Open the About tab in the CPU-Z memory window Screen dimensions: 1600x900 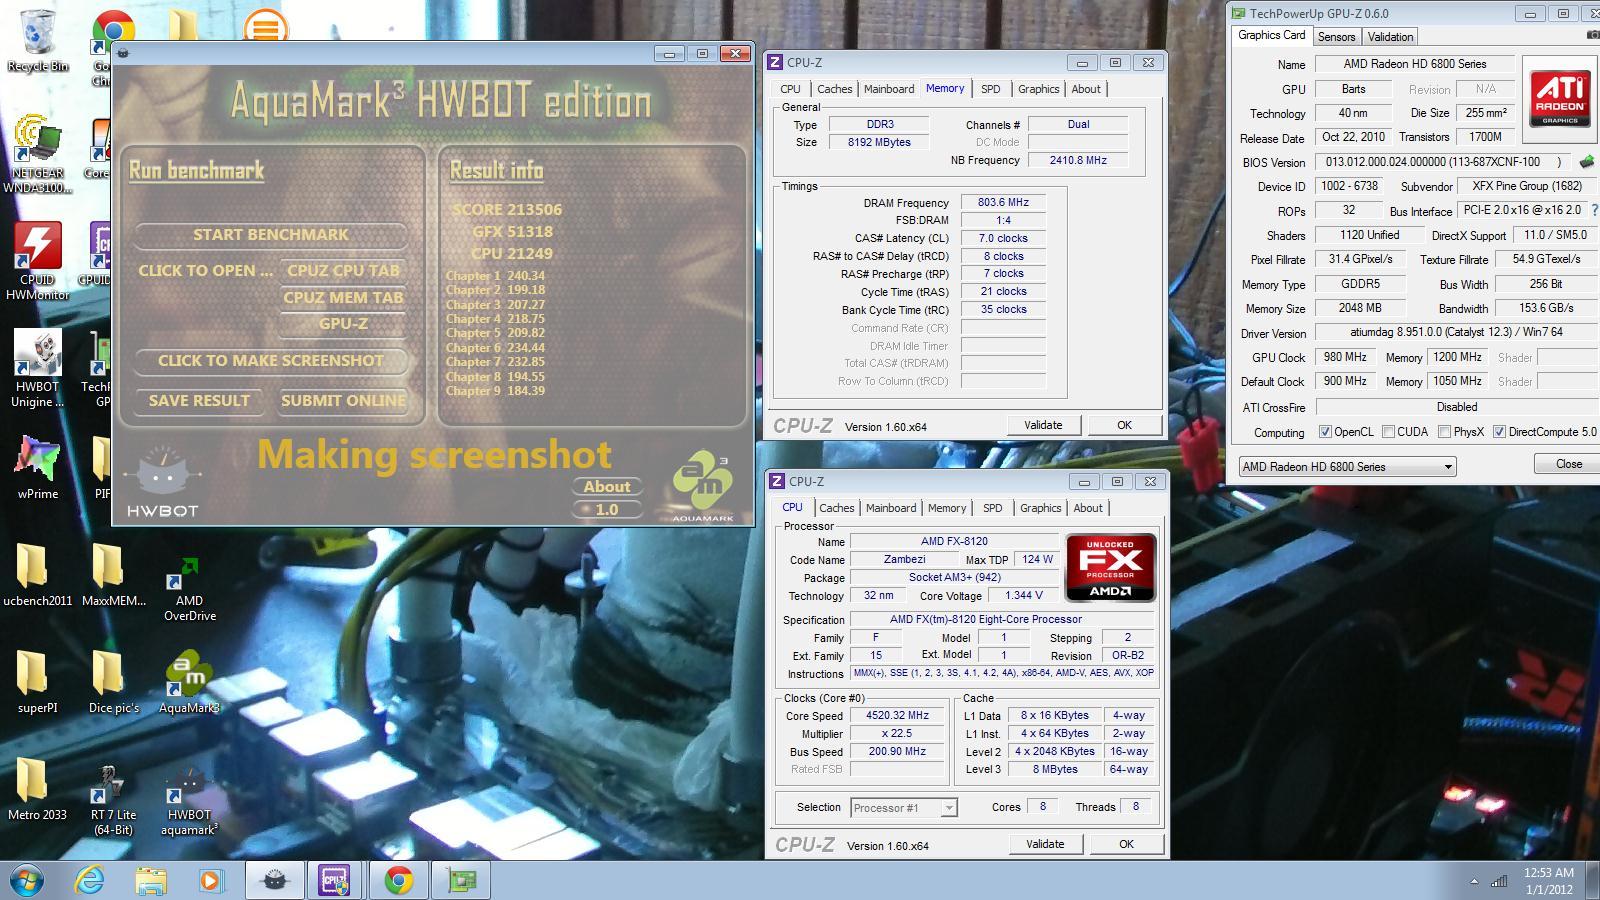(1086, 89)
